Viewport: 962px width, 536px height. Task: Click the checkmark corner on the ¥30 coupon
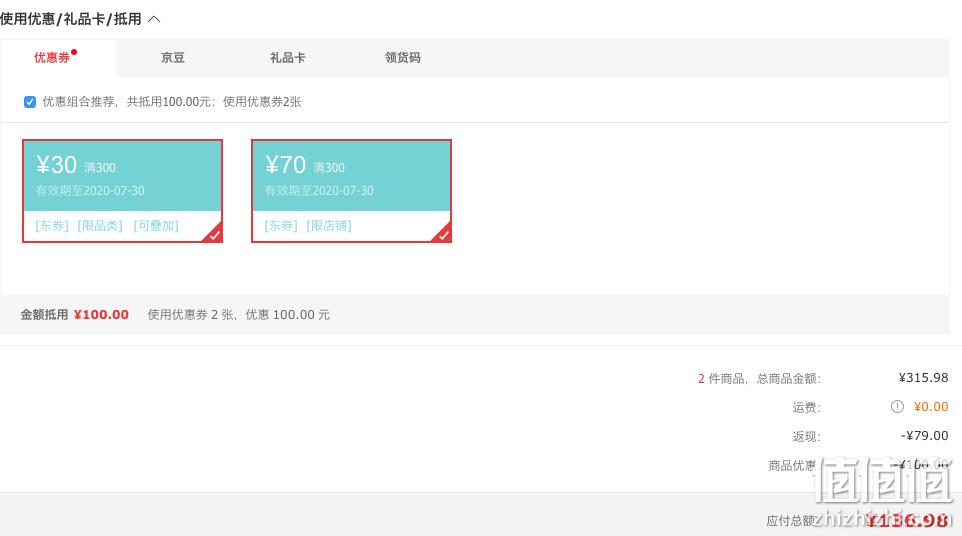pyautogui.click(x=214, y=234)
